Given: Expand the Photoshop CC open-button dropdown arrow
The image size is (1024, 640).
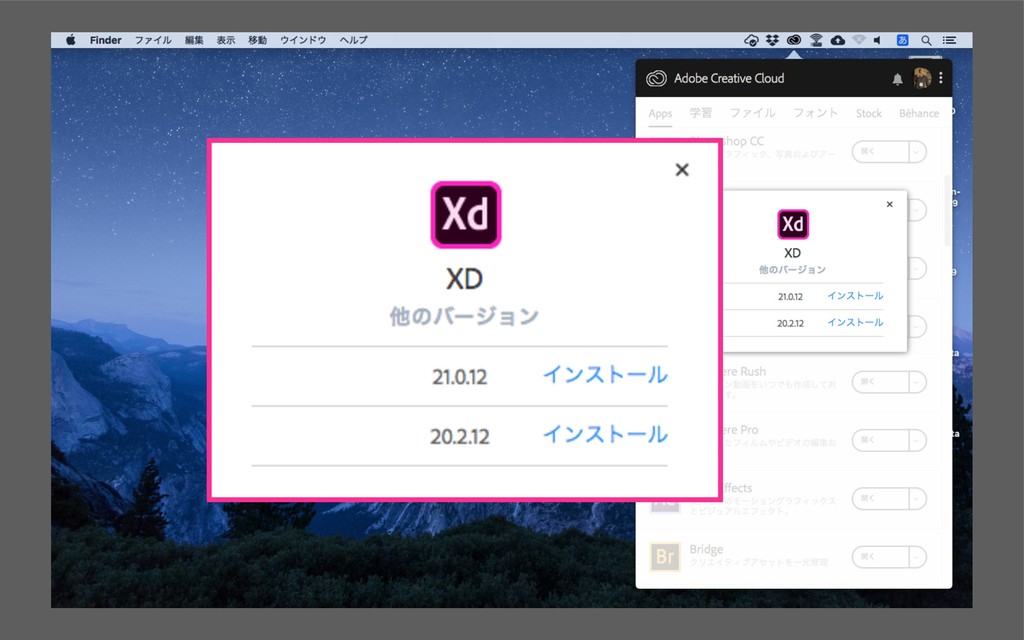Looking at the screenshot, I should point(917,152).
